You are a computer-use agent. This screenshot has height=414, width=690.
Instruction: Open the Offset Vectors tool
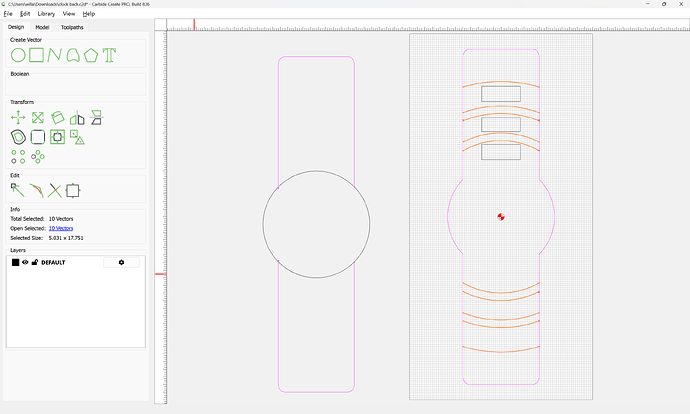[x=18, y=137]
